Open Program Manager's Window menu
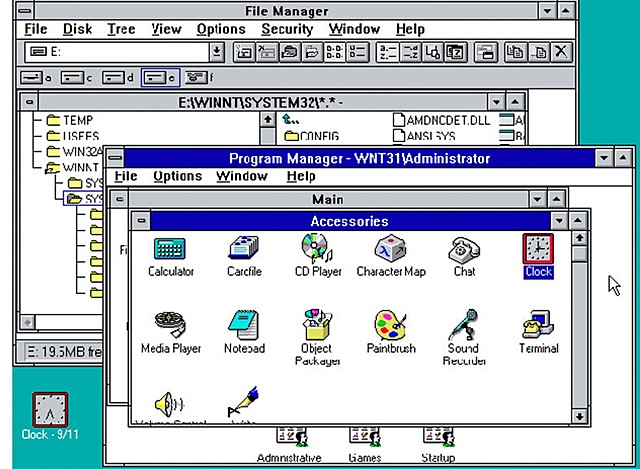640x469 pixels. 242,176
